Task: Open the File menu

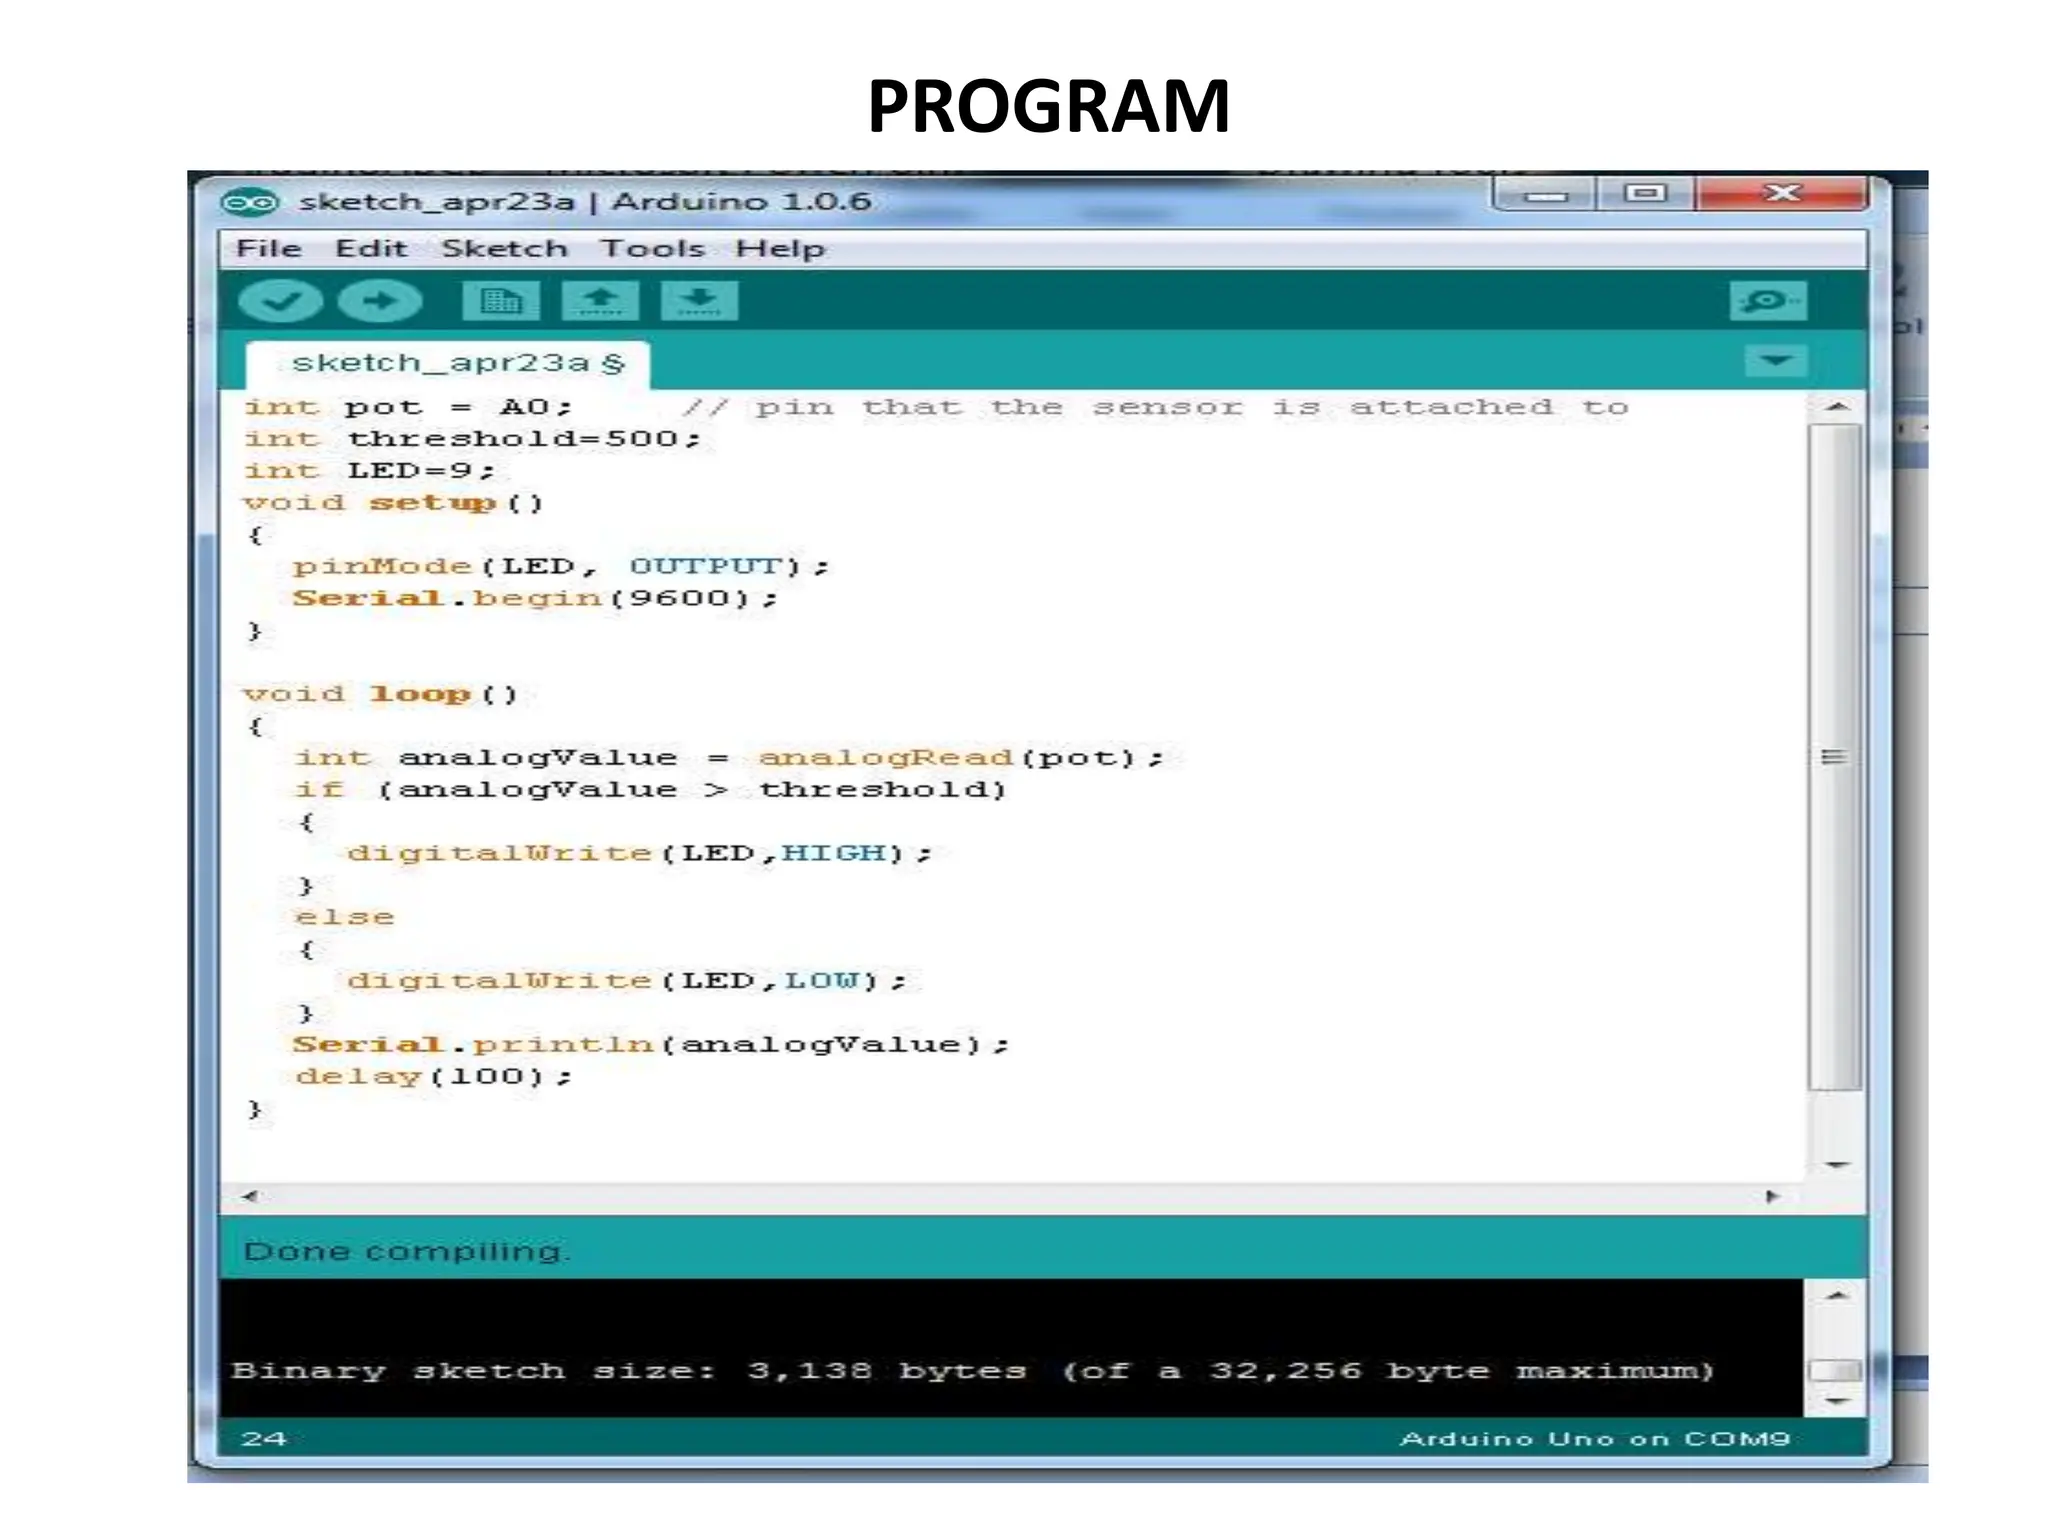Action: pyautogui.click(x=268, y=249)
